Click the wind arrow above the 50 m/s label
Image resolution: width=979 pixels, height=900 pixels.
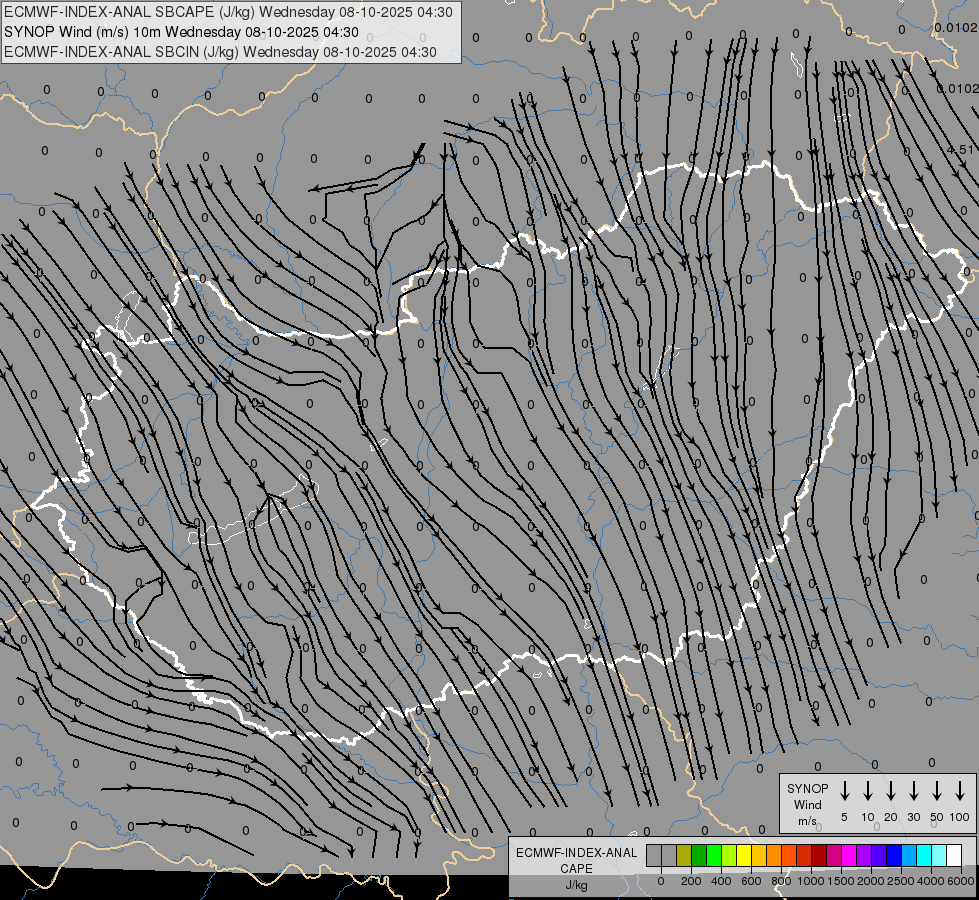pos(937,791)
